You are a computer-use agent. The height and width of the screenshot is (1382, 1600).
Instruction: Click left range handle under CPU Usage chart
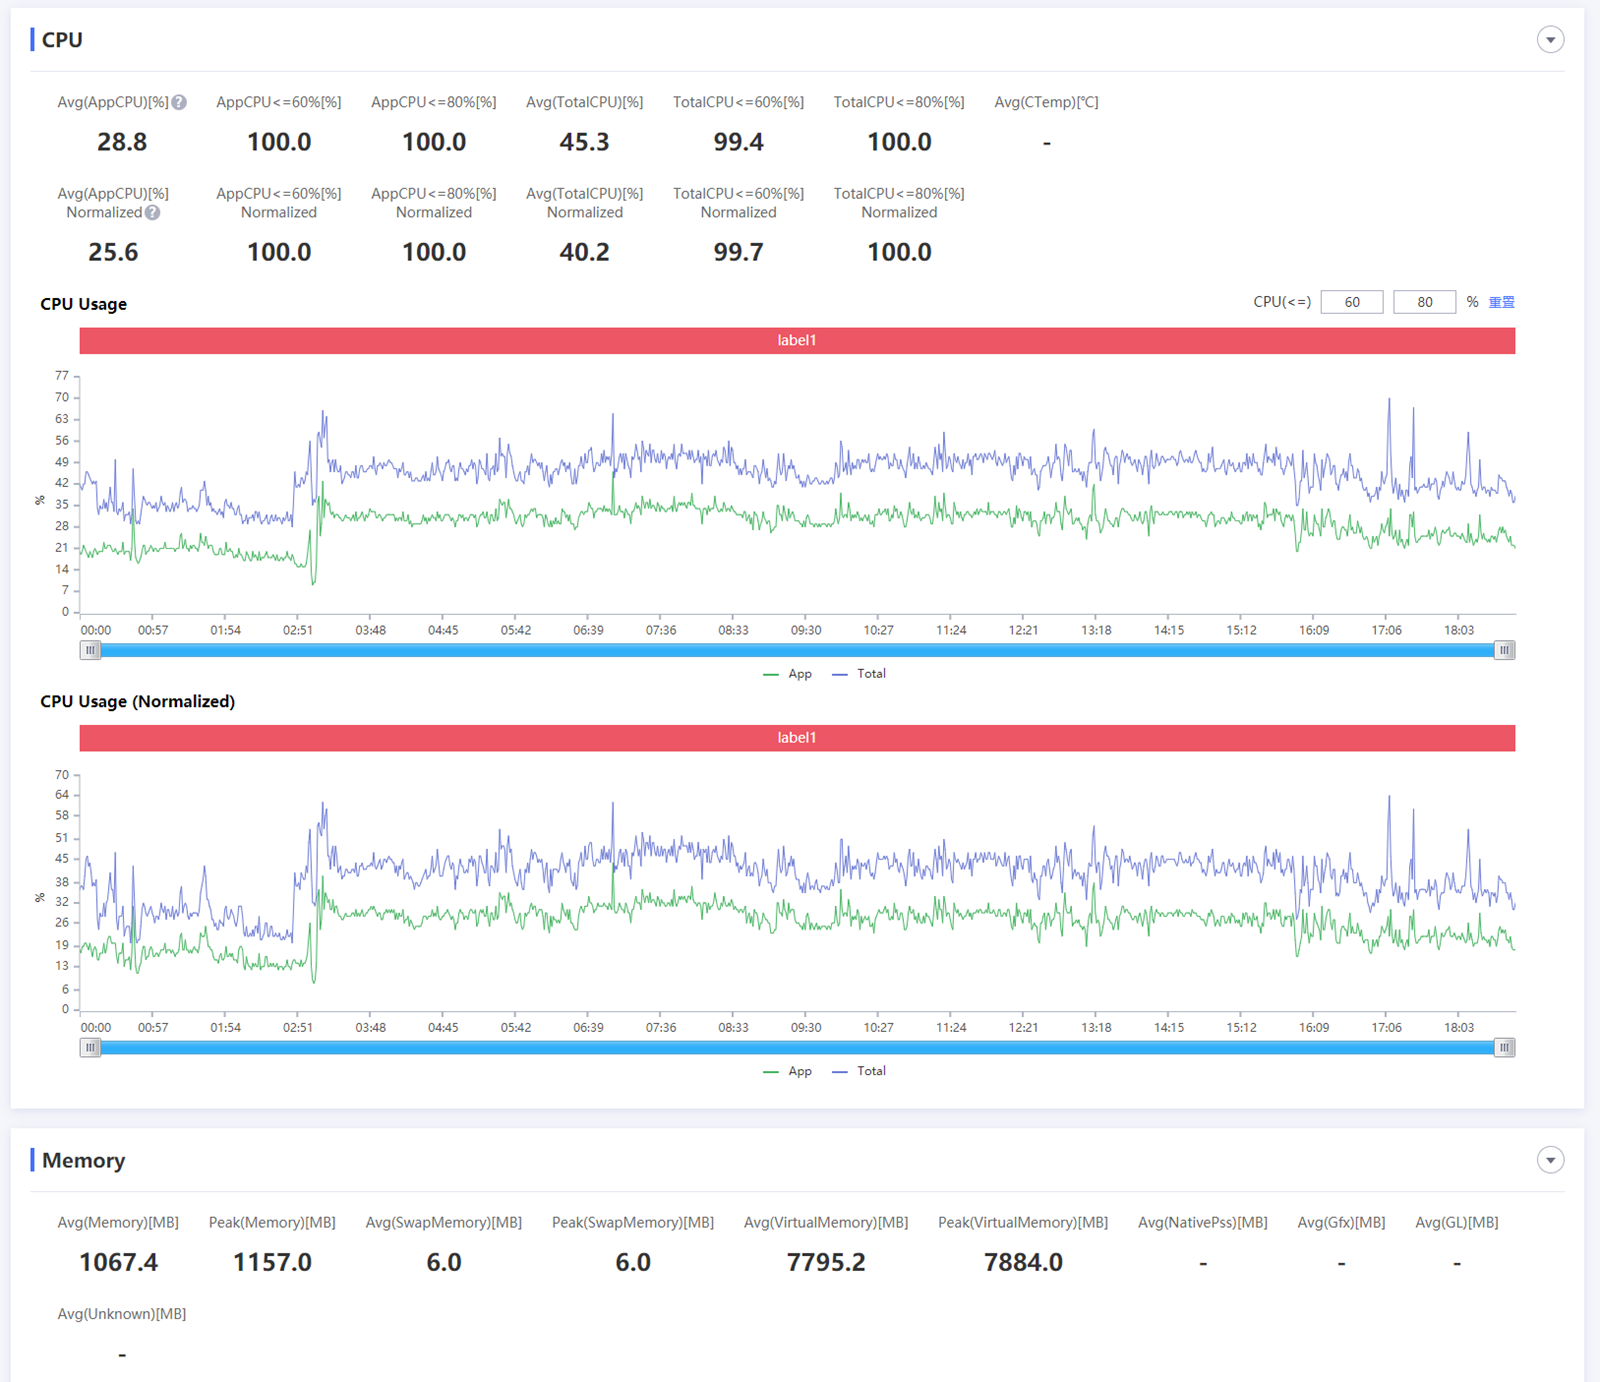pos(91,650)
